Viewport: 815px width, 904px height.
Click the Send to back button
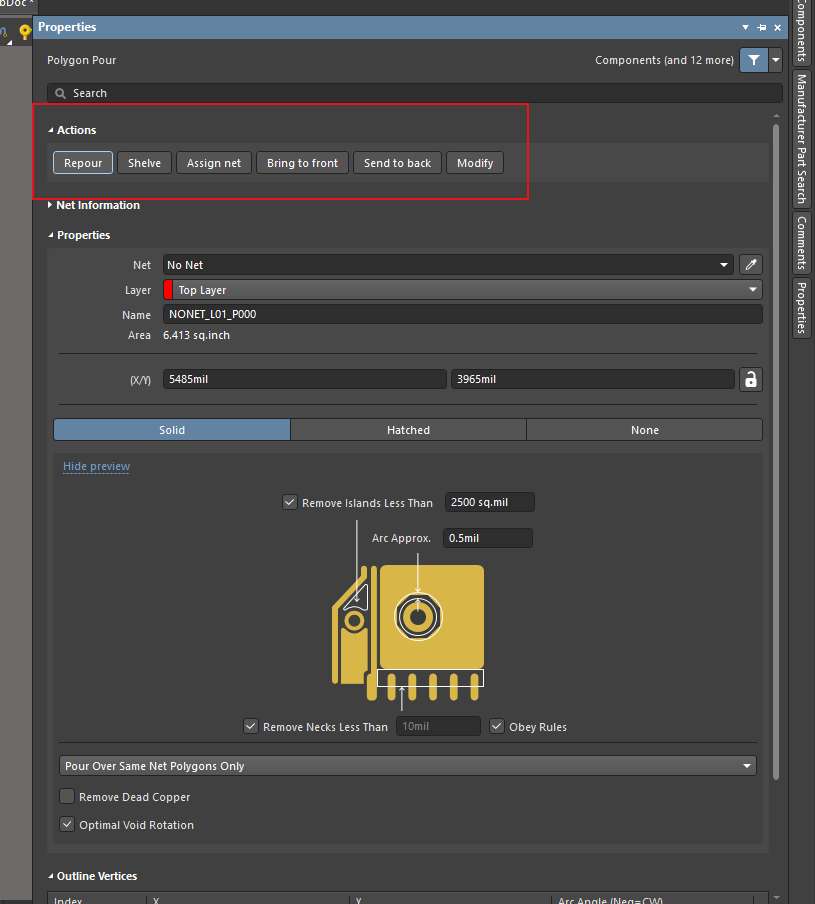point(397,163)
